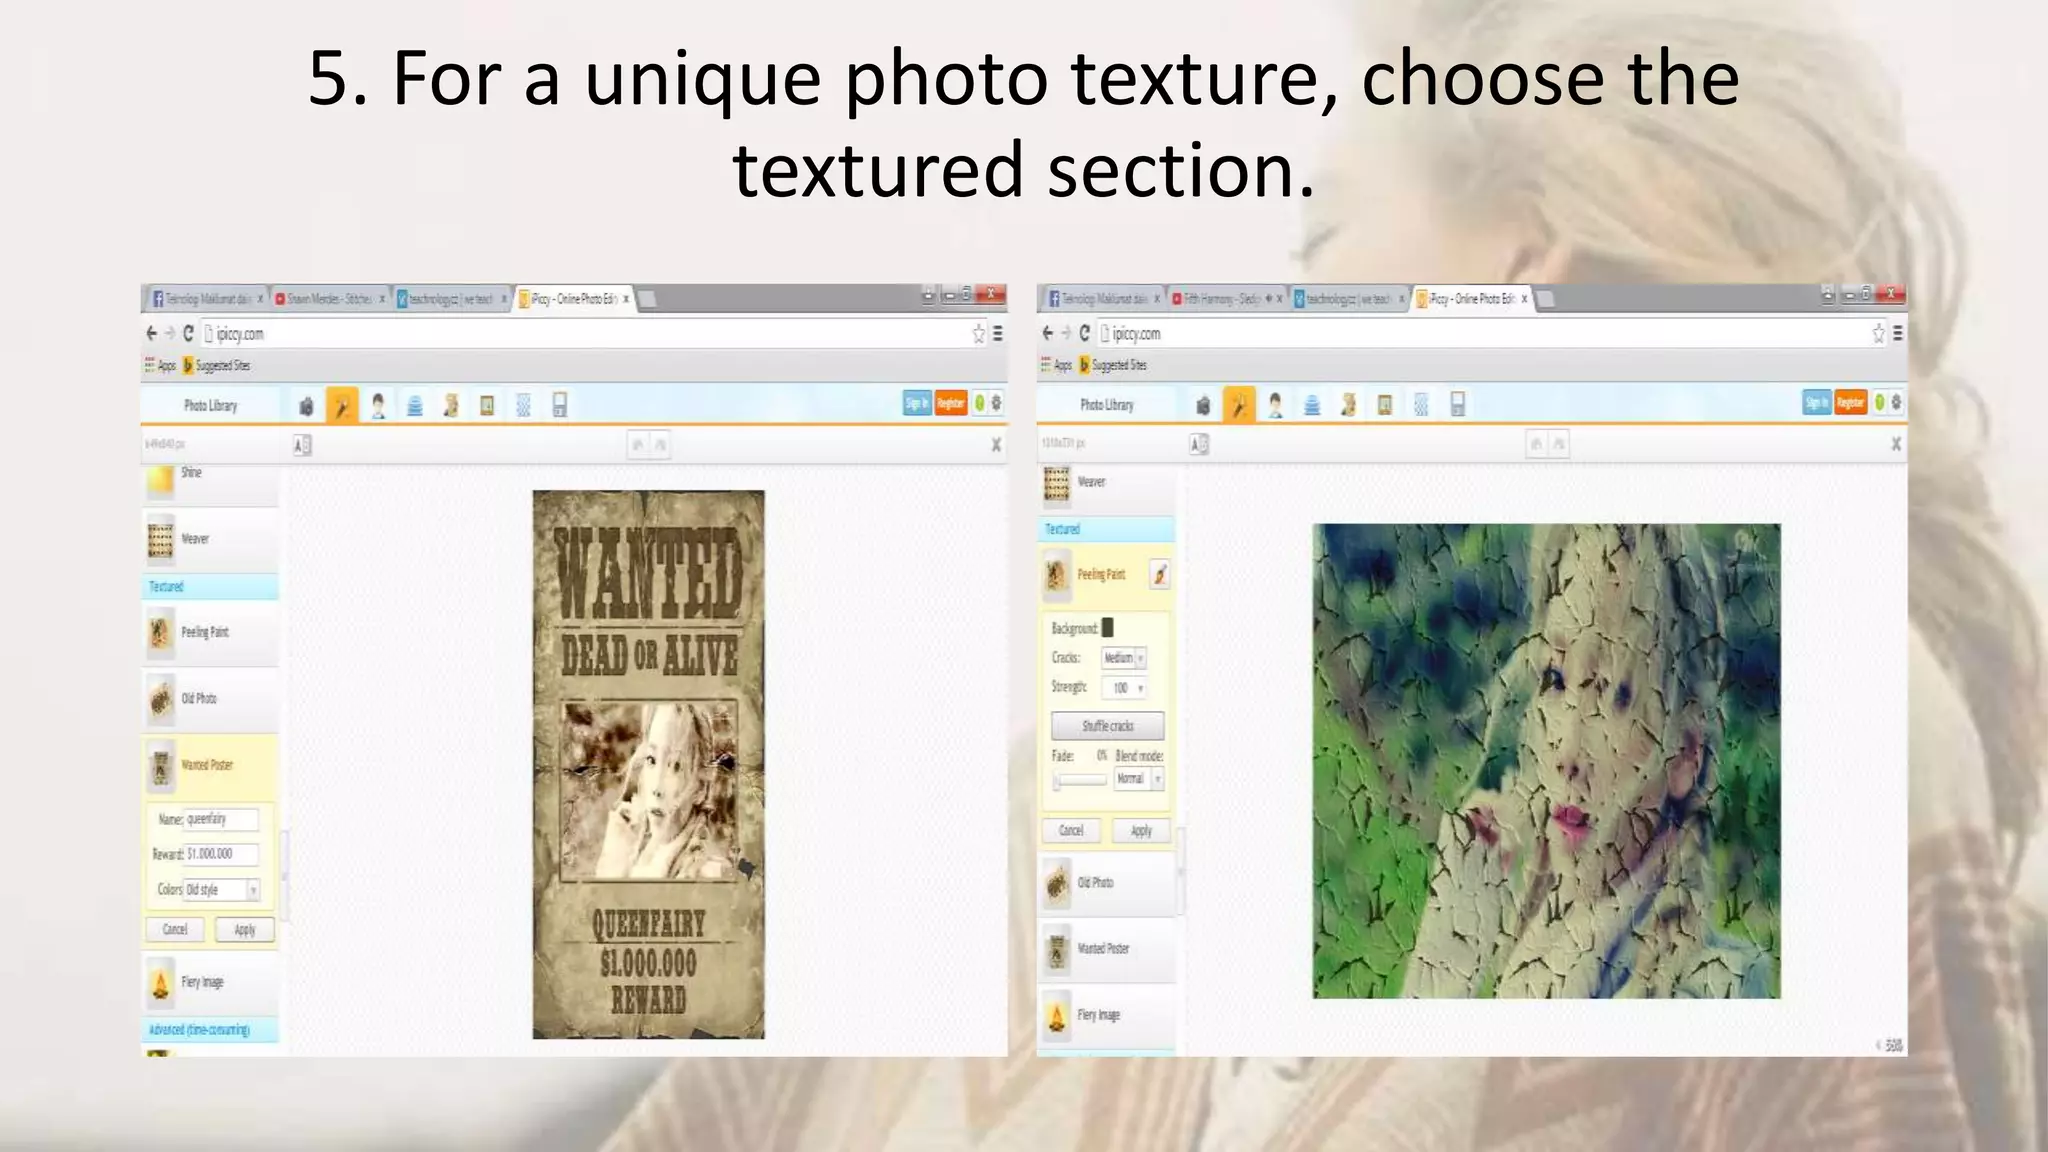2048x1152 pixels.
Task: Open the Cracks Medium dropdown
Action: 1124,658
